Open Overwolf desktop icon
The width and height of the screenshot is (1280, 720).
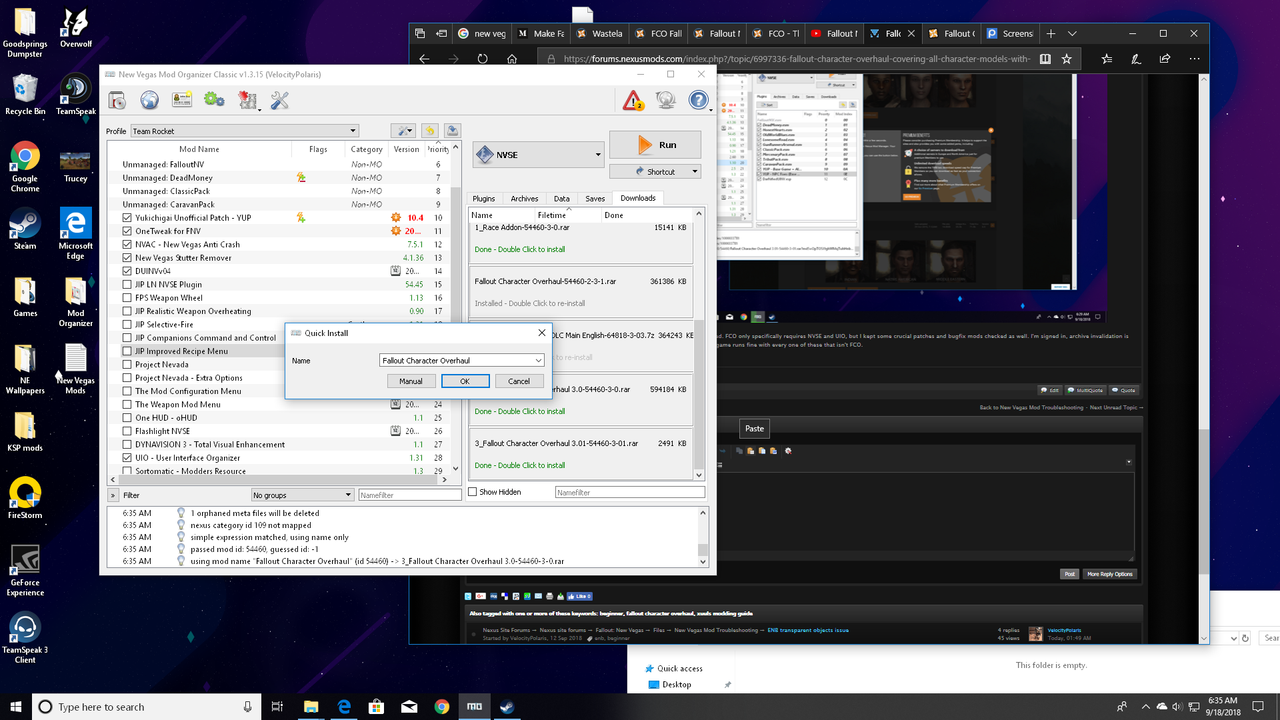click(x=76, y=28)
